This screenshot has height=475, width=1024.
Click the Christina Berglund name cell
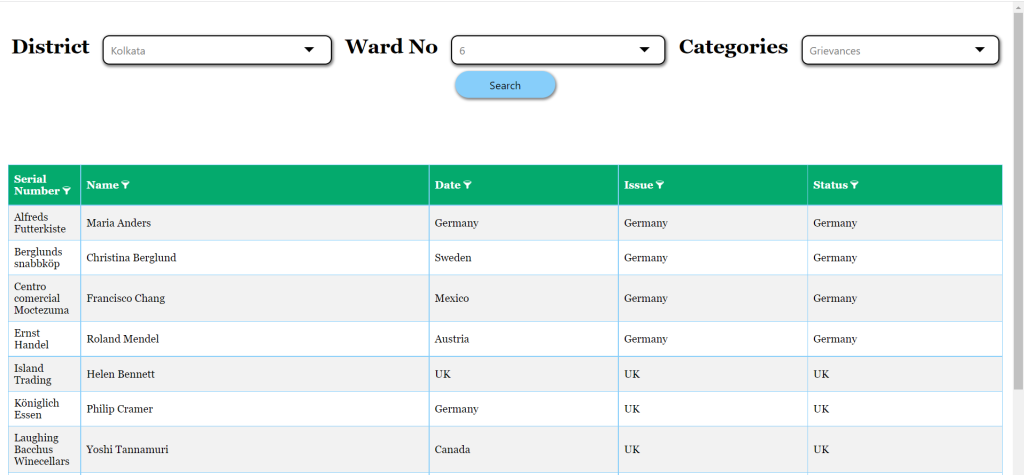[255, 257]
